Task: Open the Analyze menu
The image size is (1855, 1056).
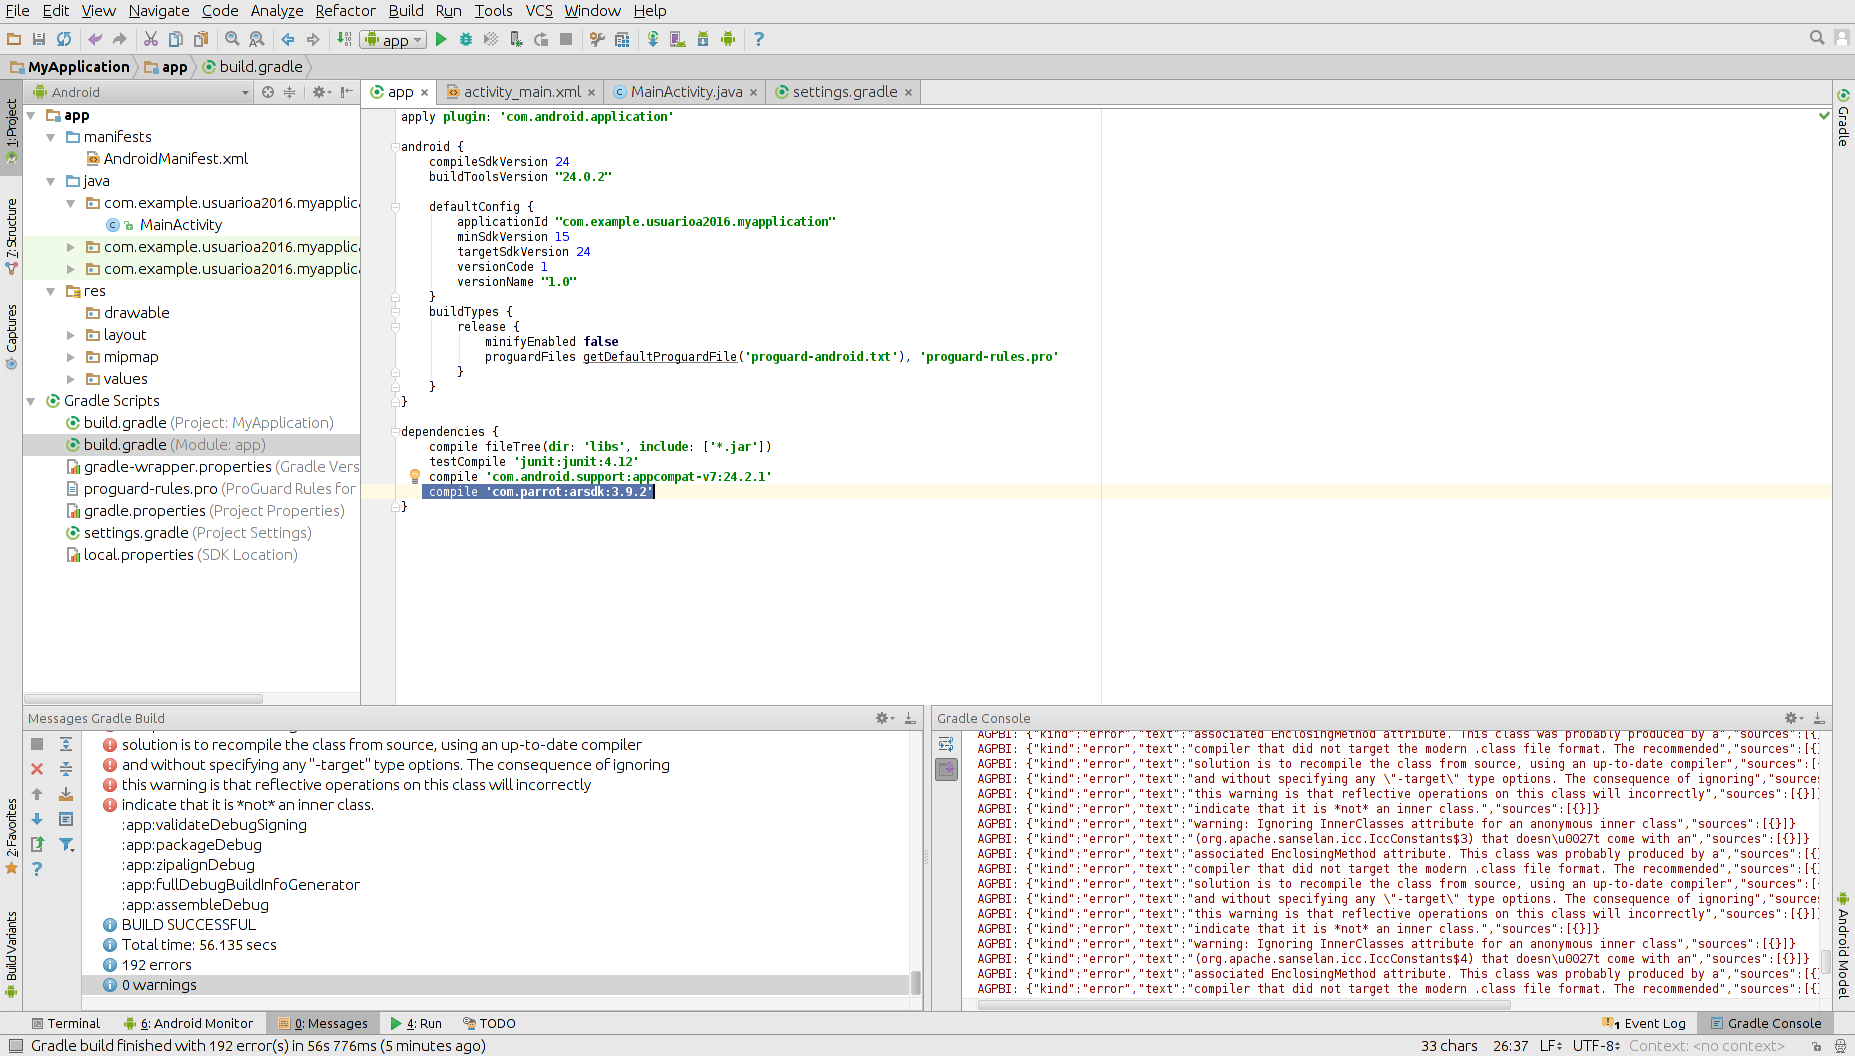Action: tap(277, 11)
